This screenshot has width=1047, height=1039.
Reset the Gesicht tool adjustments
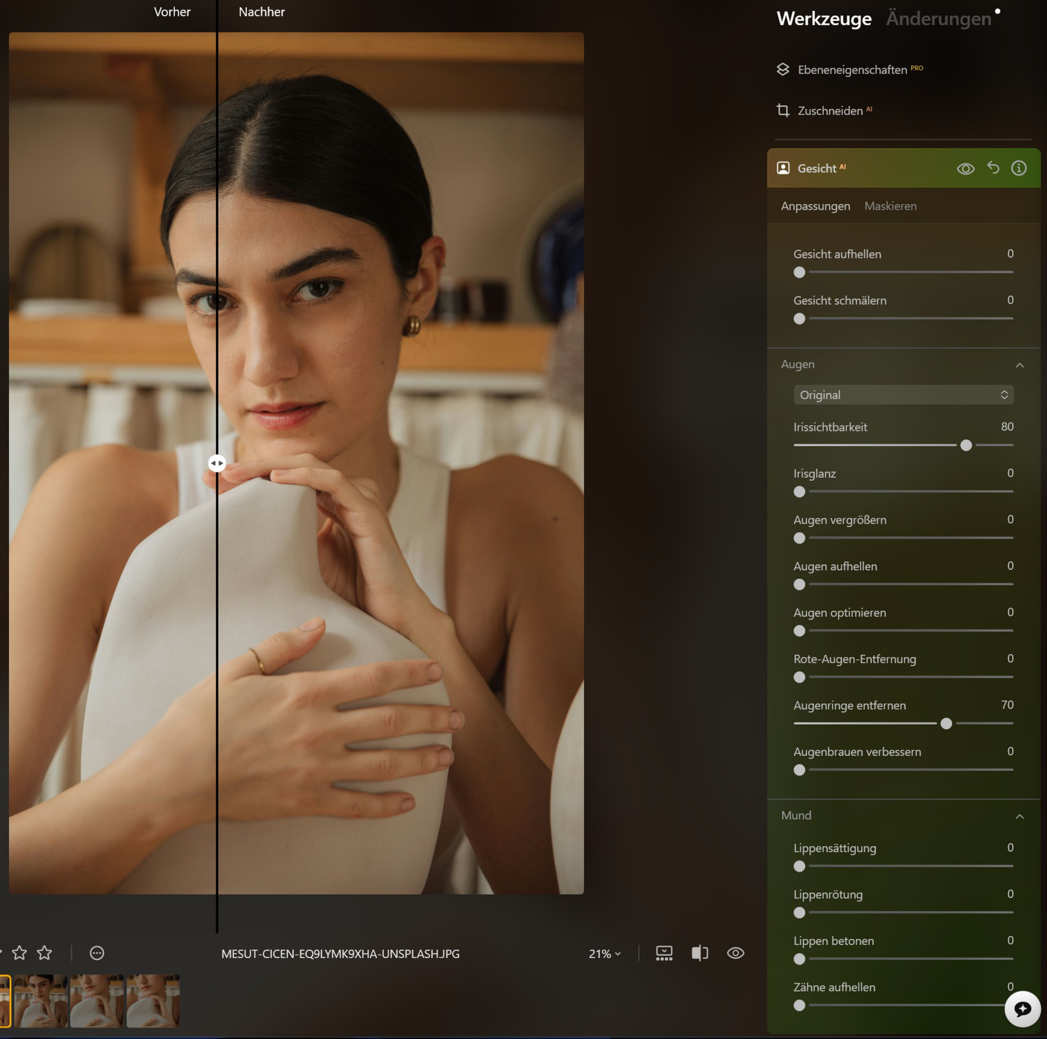(x=993, y=168)
